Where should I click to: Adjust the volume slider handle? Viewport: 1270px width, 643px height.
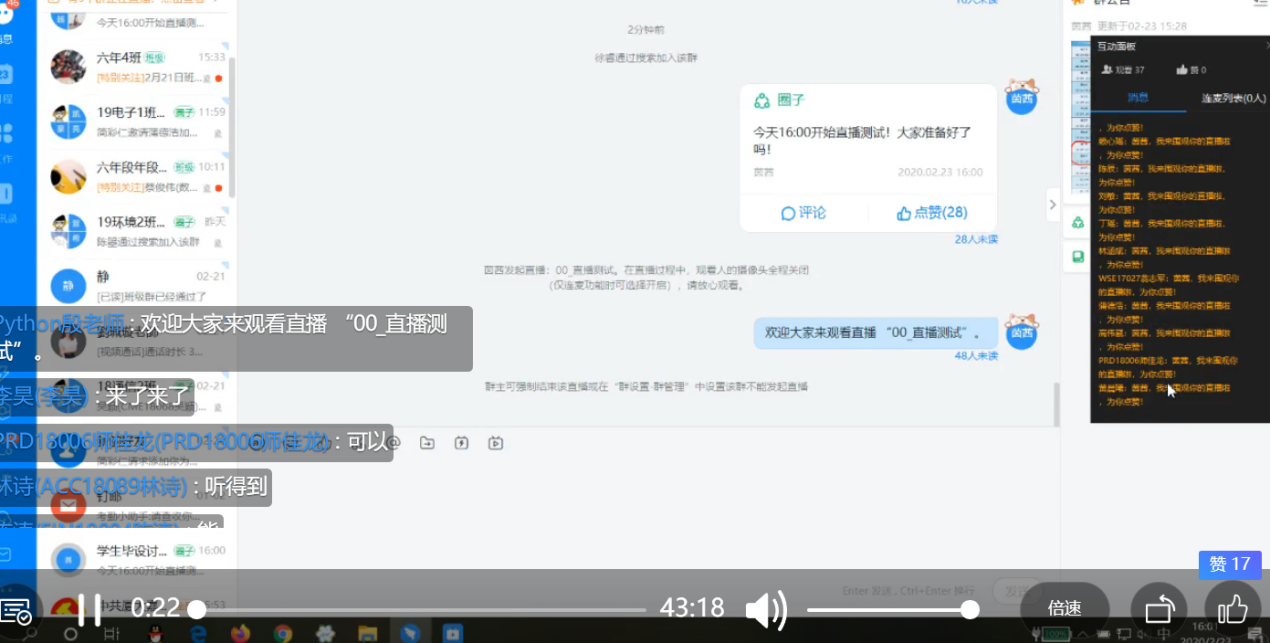969,609
